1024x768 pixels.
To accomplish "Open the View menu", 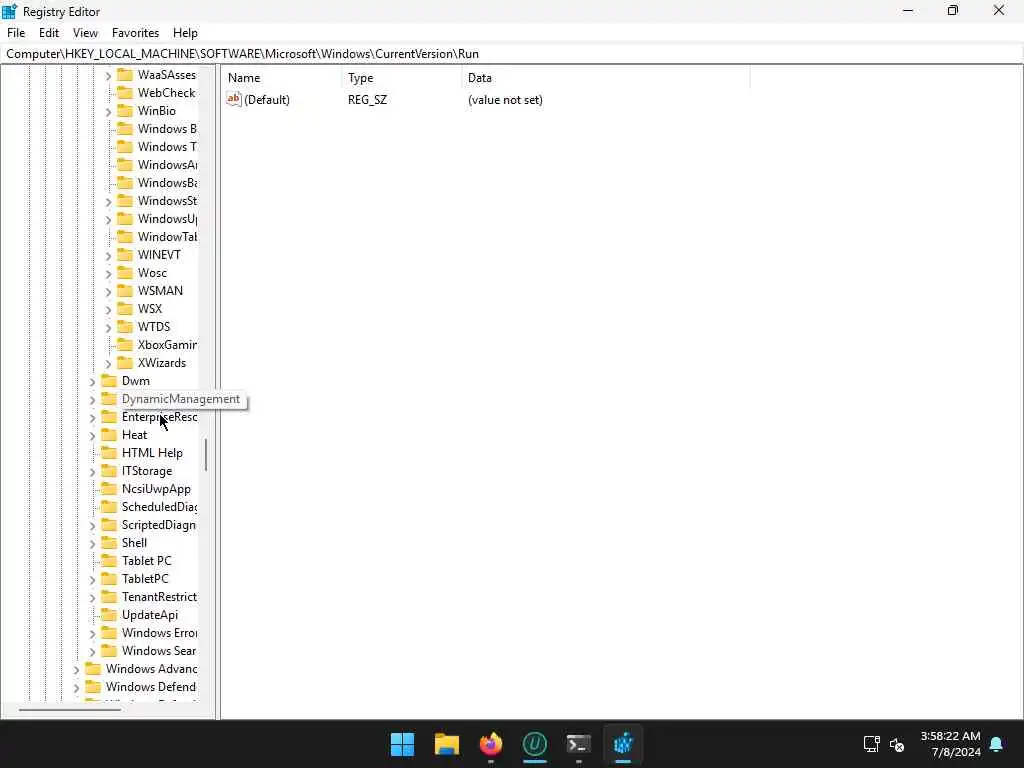I will 85,33.
